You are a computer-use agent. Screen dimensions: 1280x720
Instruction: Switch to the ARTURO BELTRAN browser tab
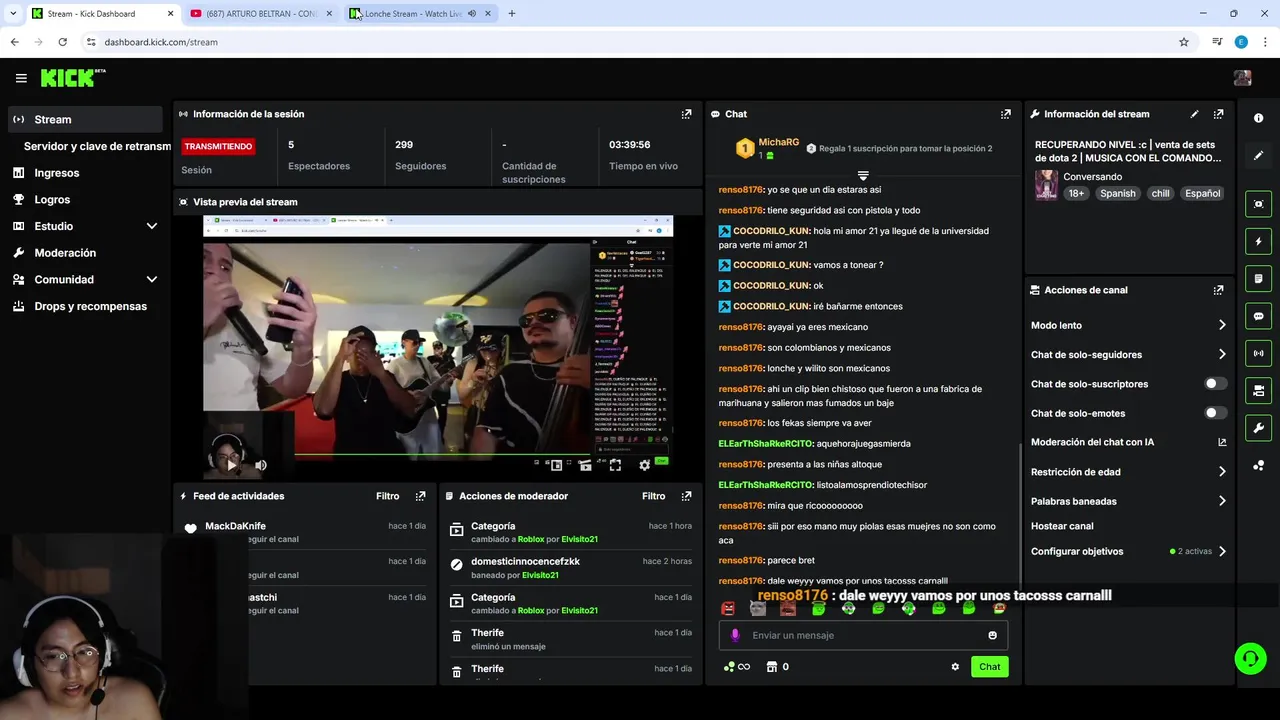click(x=260, y=14)
